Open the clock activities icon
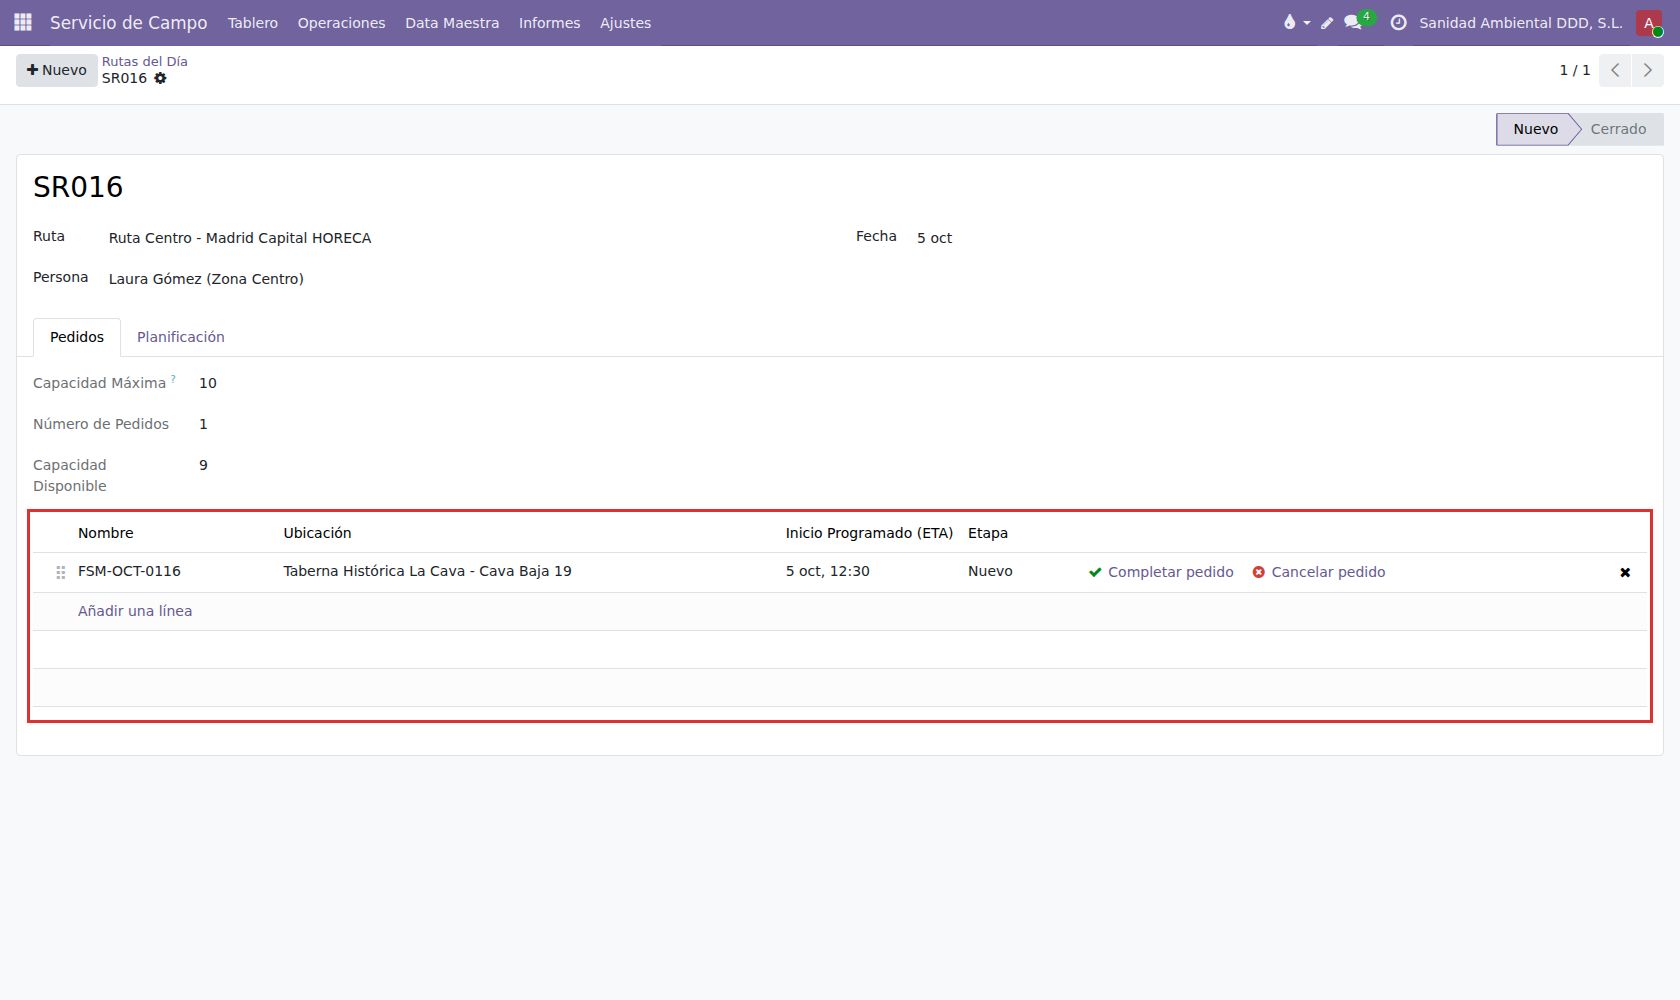 1398,22
